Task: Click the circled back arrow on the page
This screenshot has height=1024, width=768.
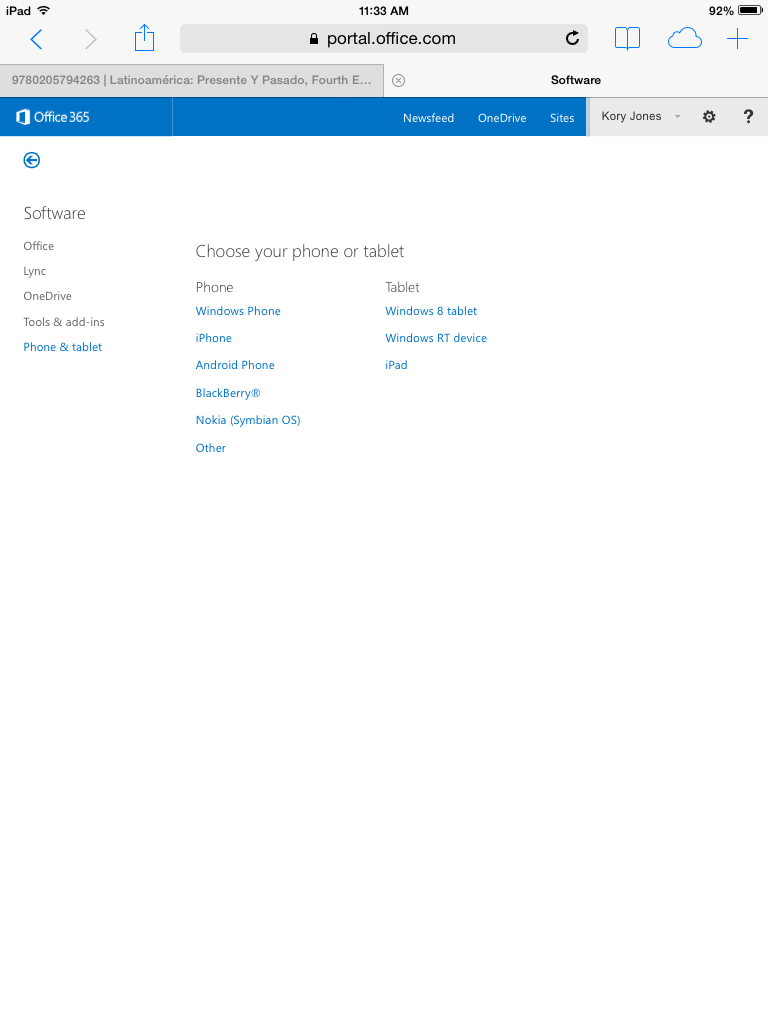Action: (31, 160)
